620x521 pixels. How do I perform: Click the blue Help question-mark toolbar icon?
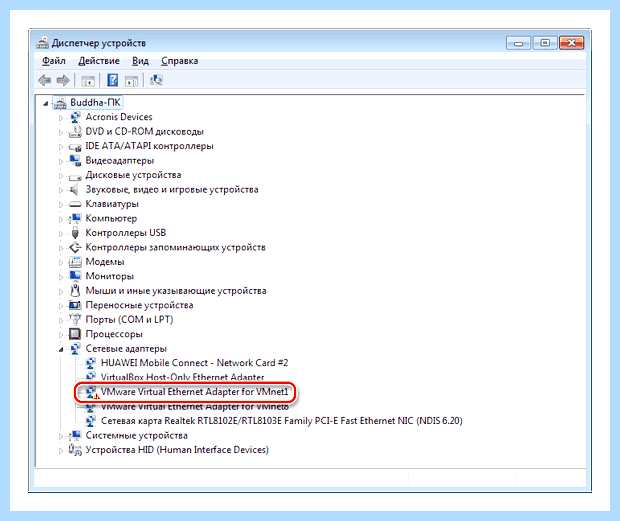[113, 80]
